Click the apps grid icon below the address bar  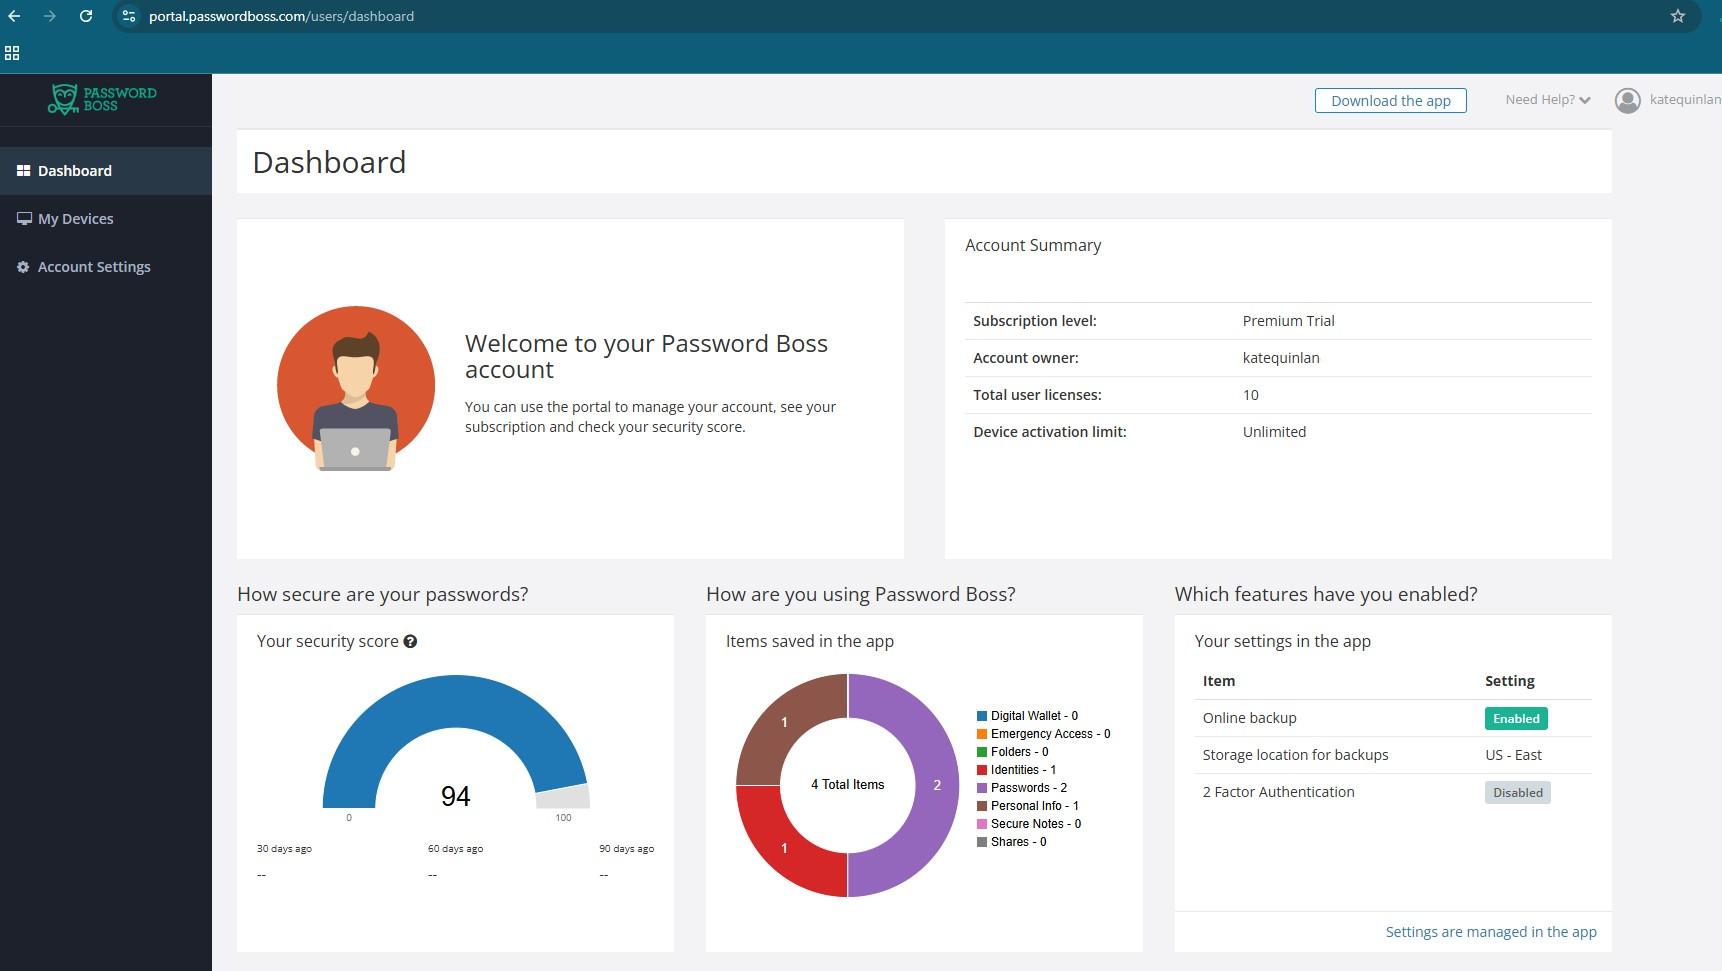(x=12, y=52)
